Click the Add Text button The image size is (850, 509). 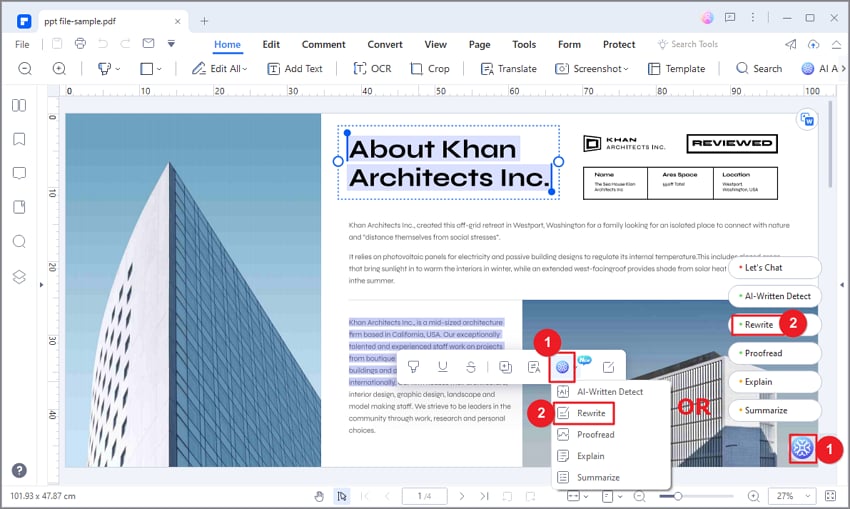(x=294, y=68)
